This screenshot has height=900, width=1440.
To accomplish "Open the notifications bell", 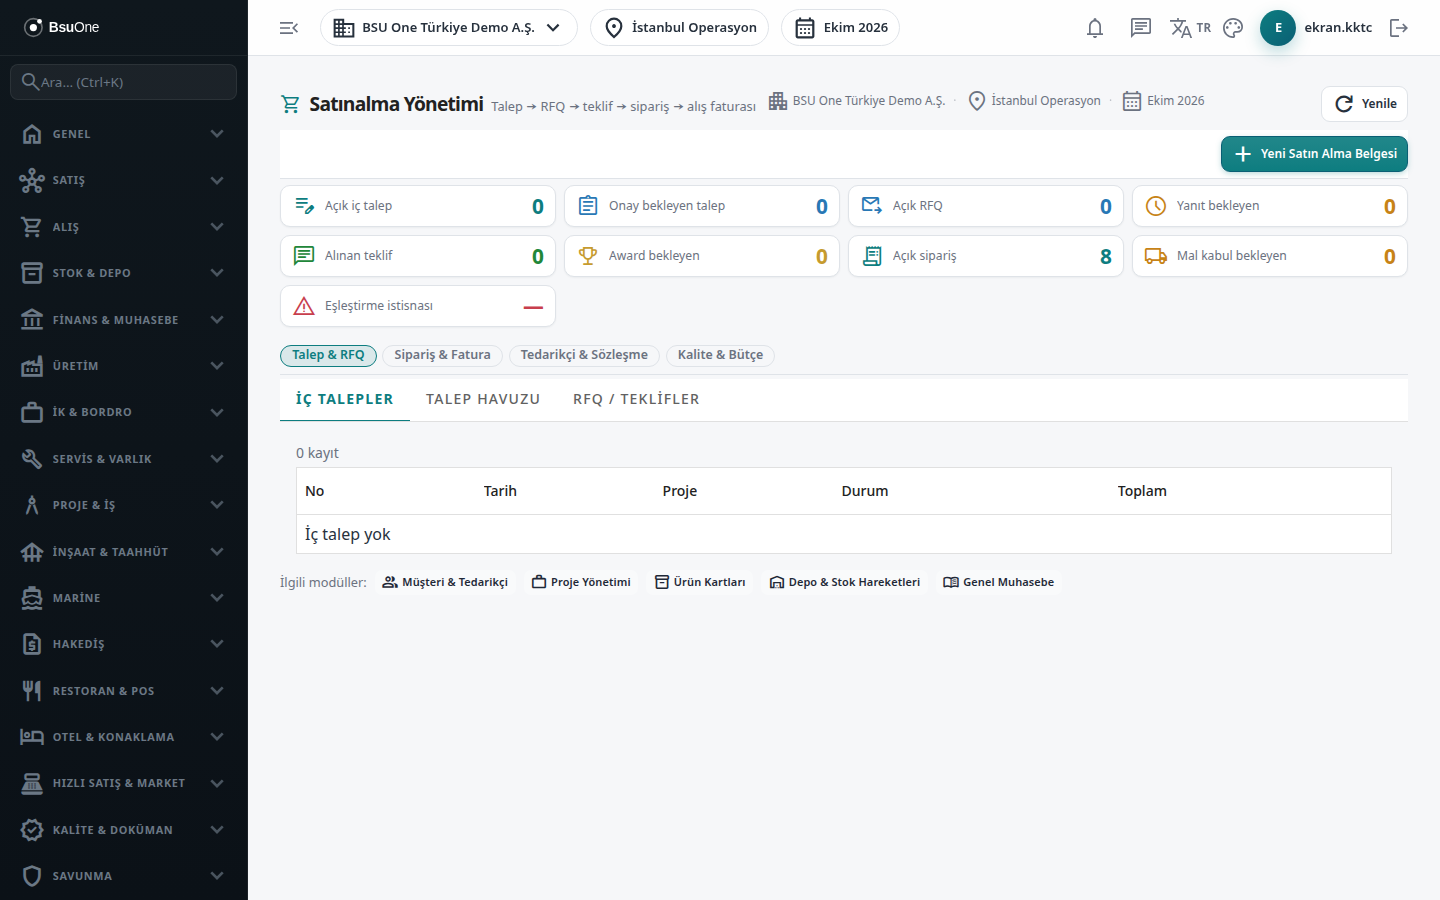I will pos(1095,28).
